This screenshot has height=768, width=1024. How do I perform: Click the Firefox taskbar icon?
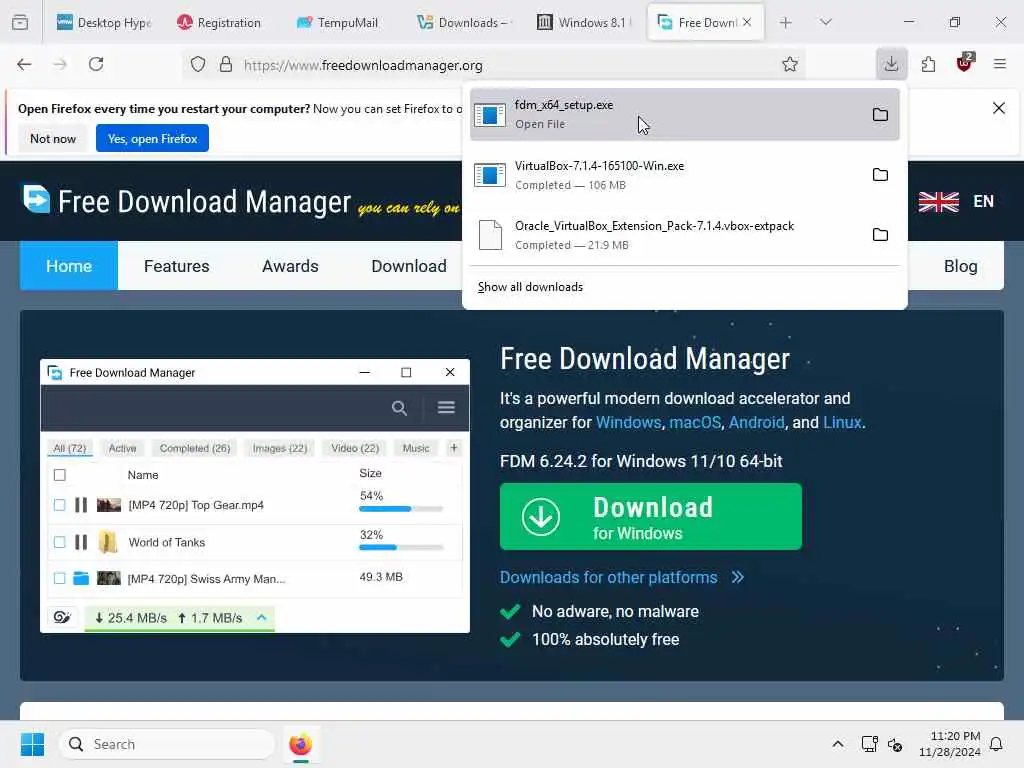click(x=300, y=744)
